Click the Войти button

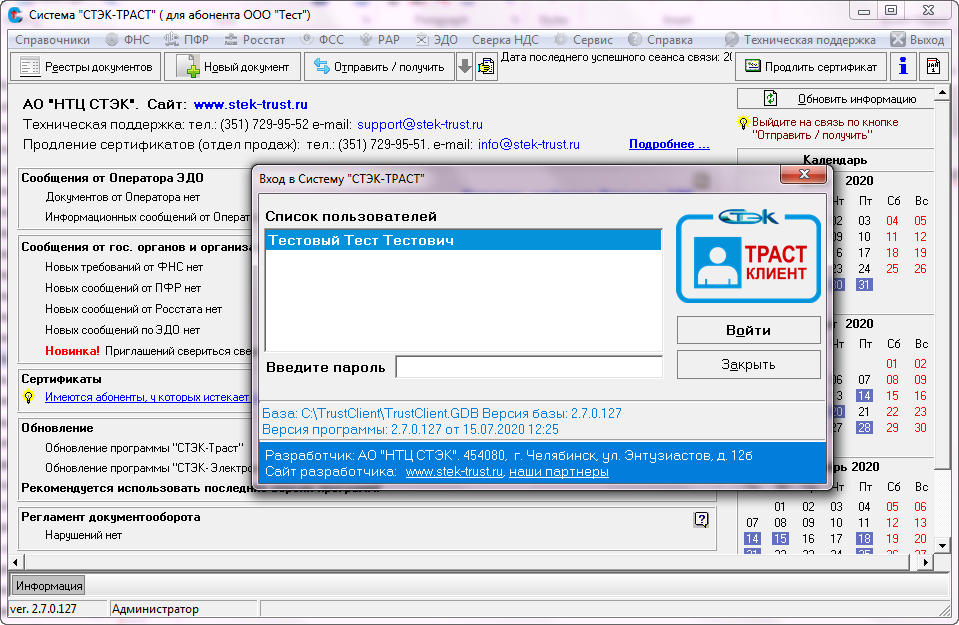[748, 330]
